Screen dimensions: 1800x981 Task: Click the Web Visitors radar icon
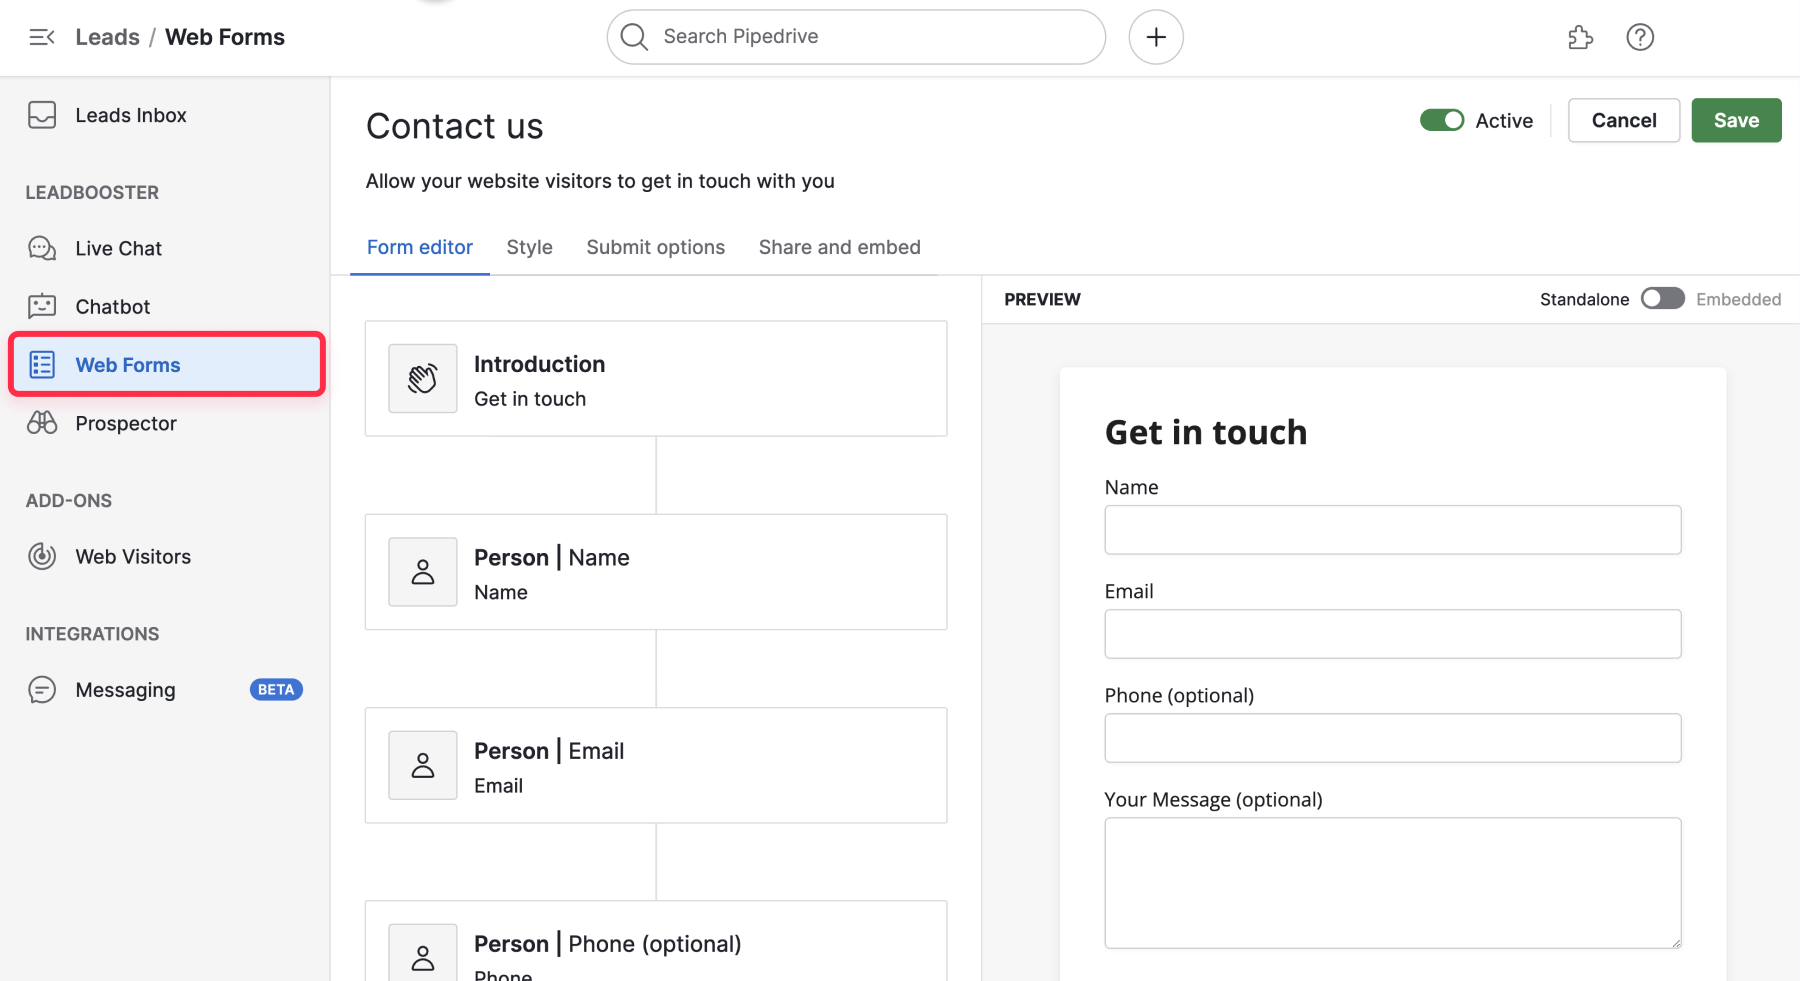42,556
